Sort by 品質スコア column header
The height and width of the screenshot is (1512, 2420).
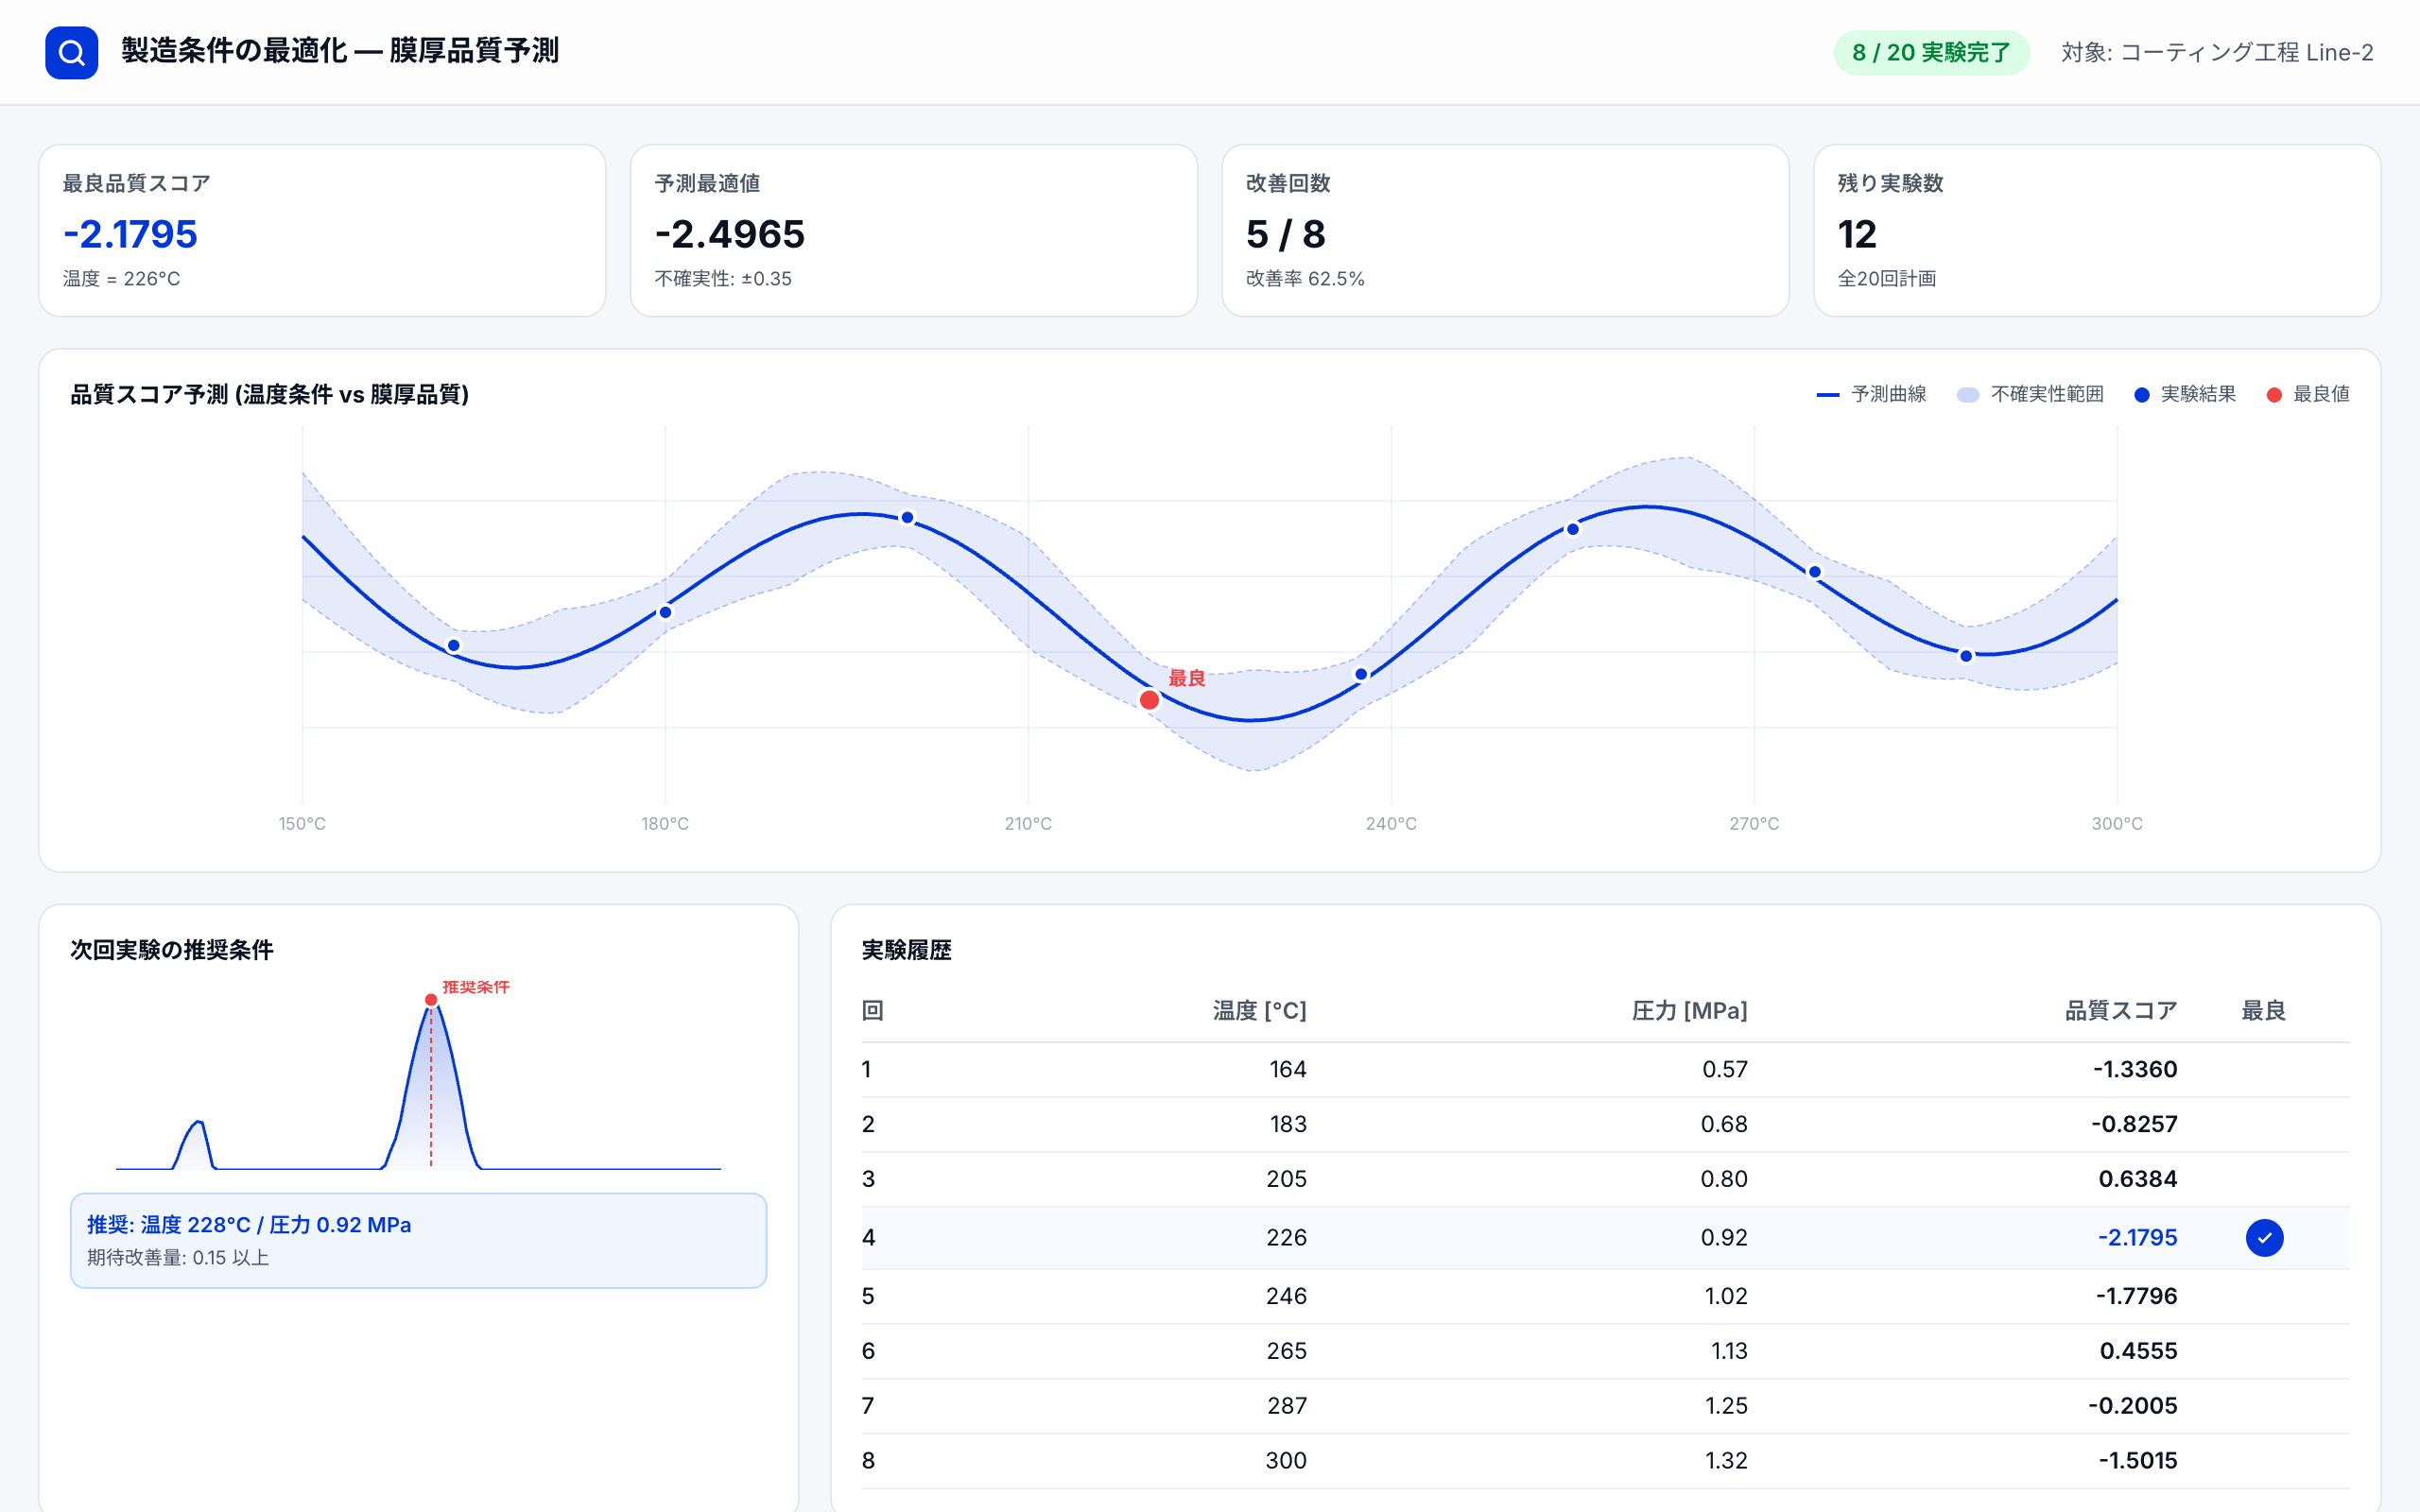click(x=2120, y=1011)
